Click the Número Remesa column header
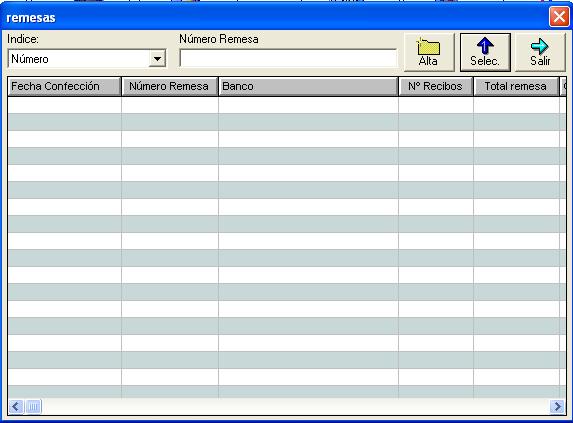The image size is (573, 423). coord(170,87)
